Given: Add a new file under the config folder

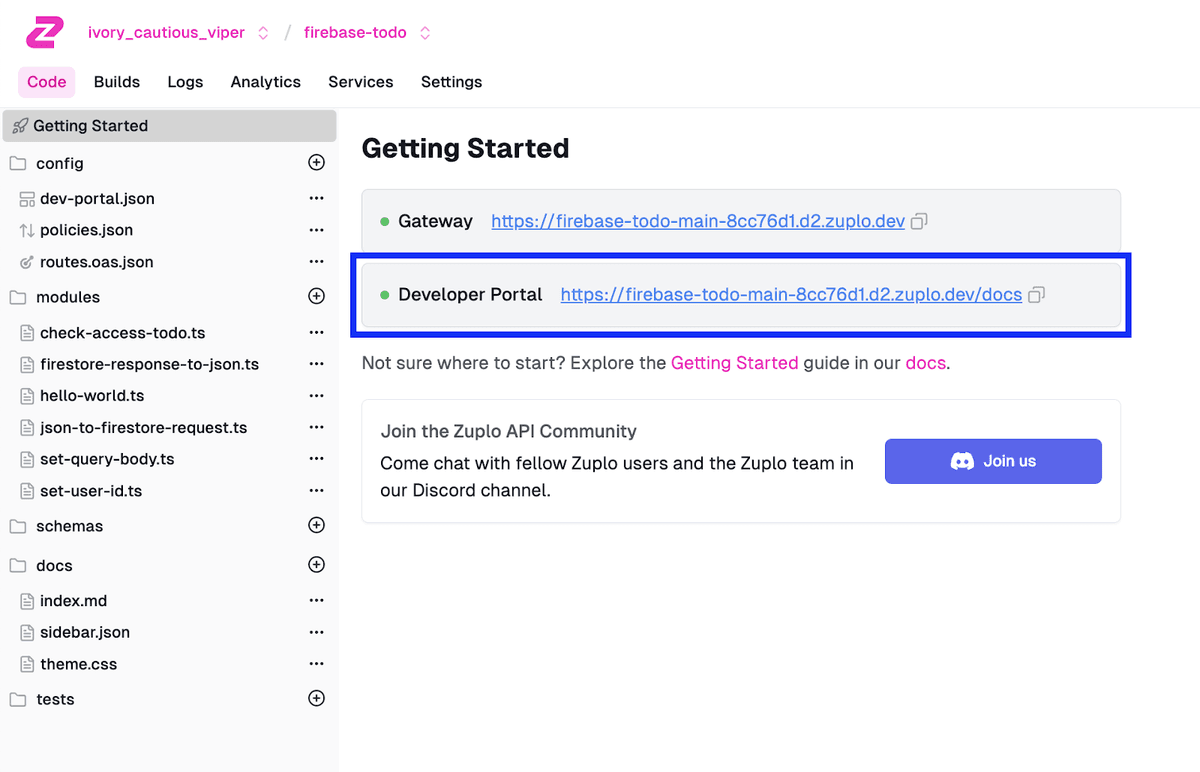Looking at the screenshot, I should (x=316, y=162).
